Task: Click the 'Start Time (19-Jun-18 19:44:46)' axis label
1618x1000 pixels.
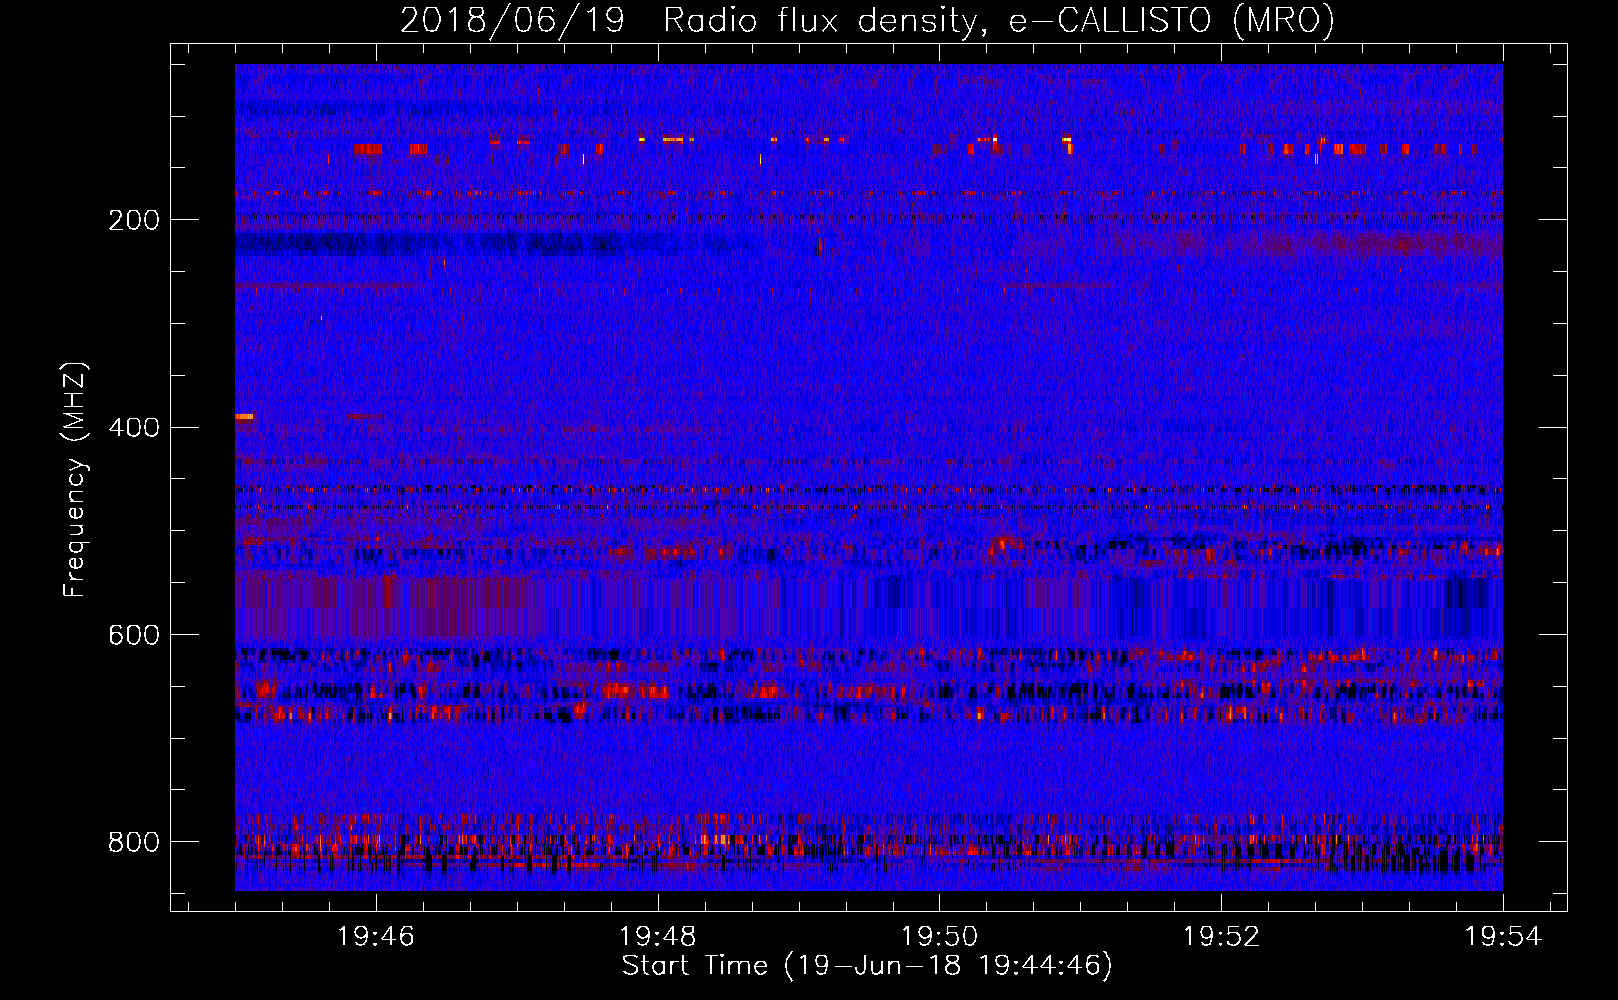Action: (x=867, y=966)
